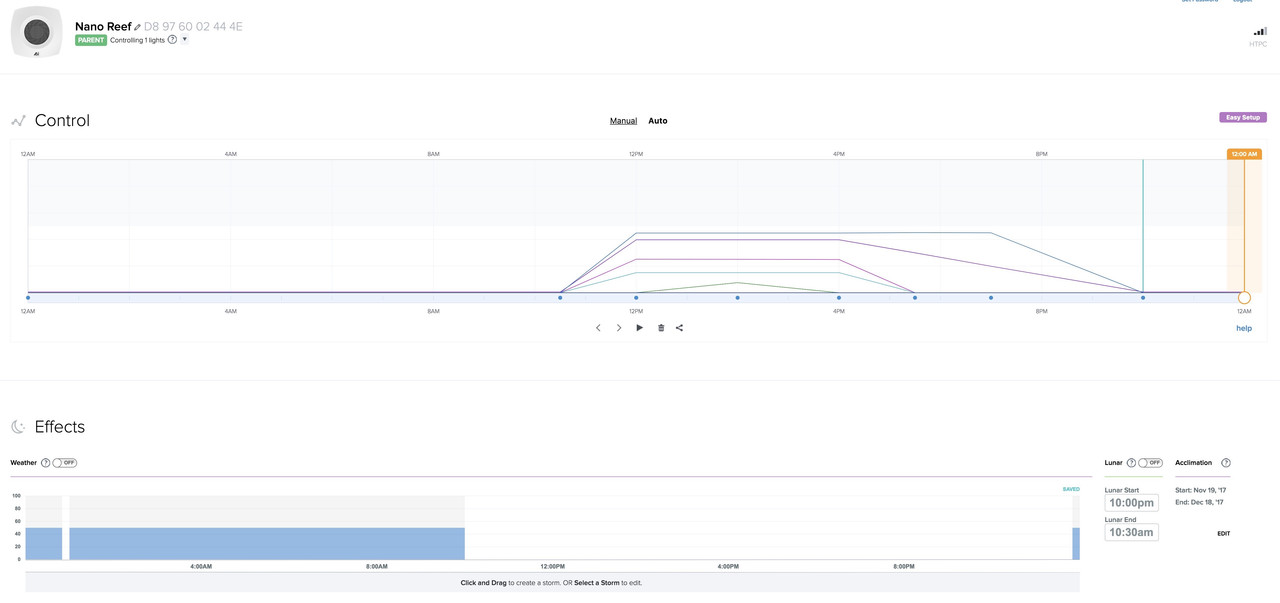Edit the Lunar Start time field
Screen dimensions: 1280x603
1132,503
